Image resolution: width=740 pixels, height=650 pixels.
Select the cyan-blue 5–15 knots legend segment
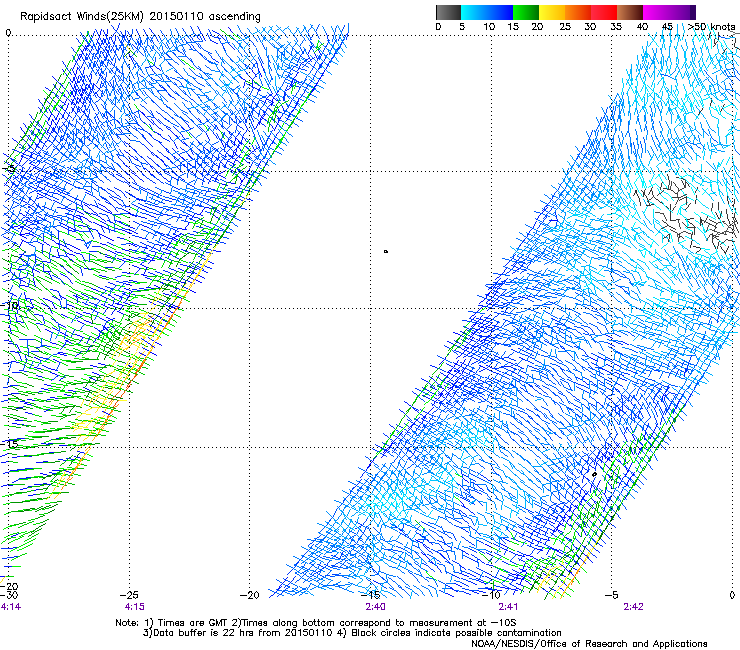pos(487,12)
